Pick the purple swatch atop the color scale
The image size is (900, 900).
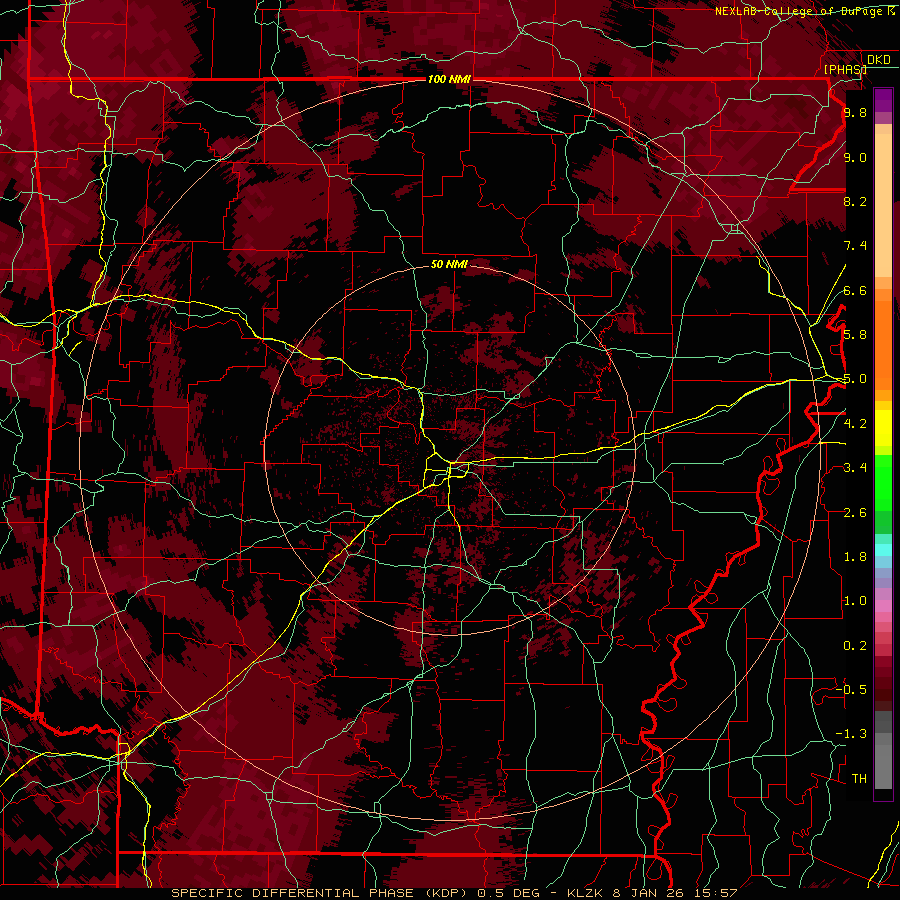[x=883, y=100]
